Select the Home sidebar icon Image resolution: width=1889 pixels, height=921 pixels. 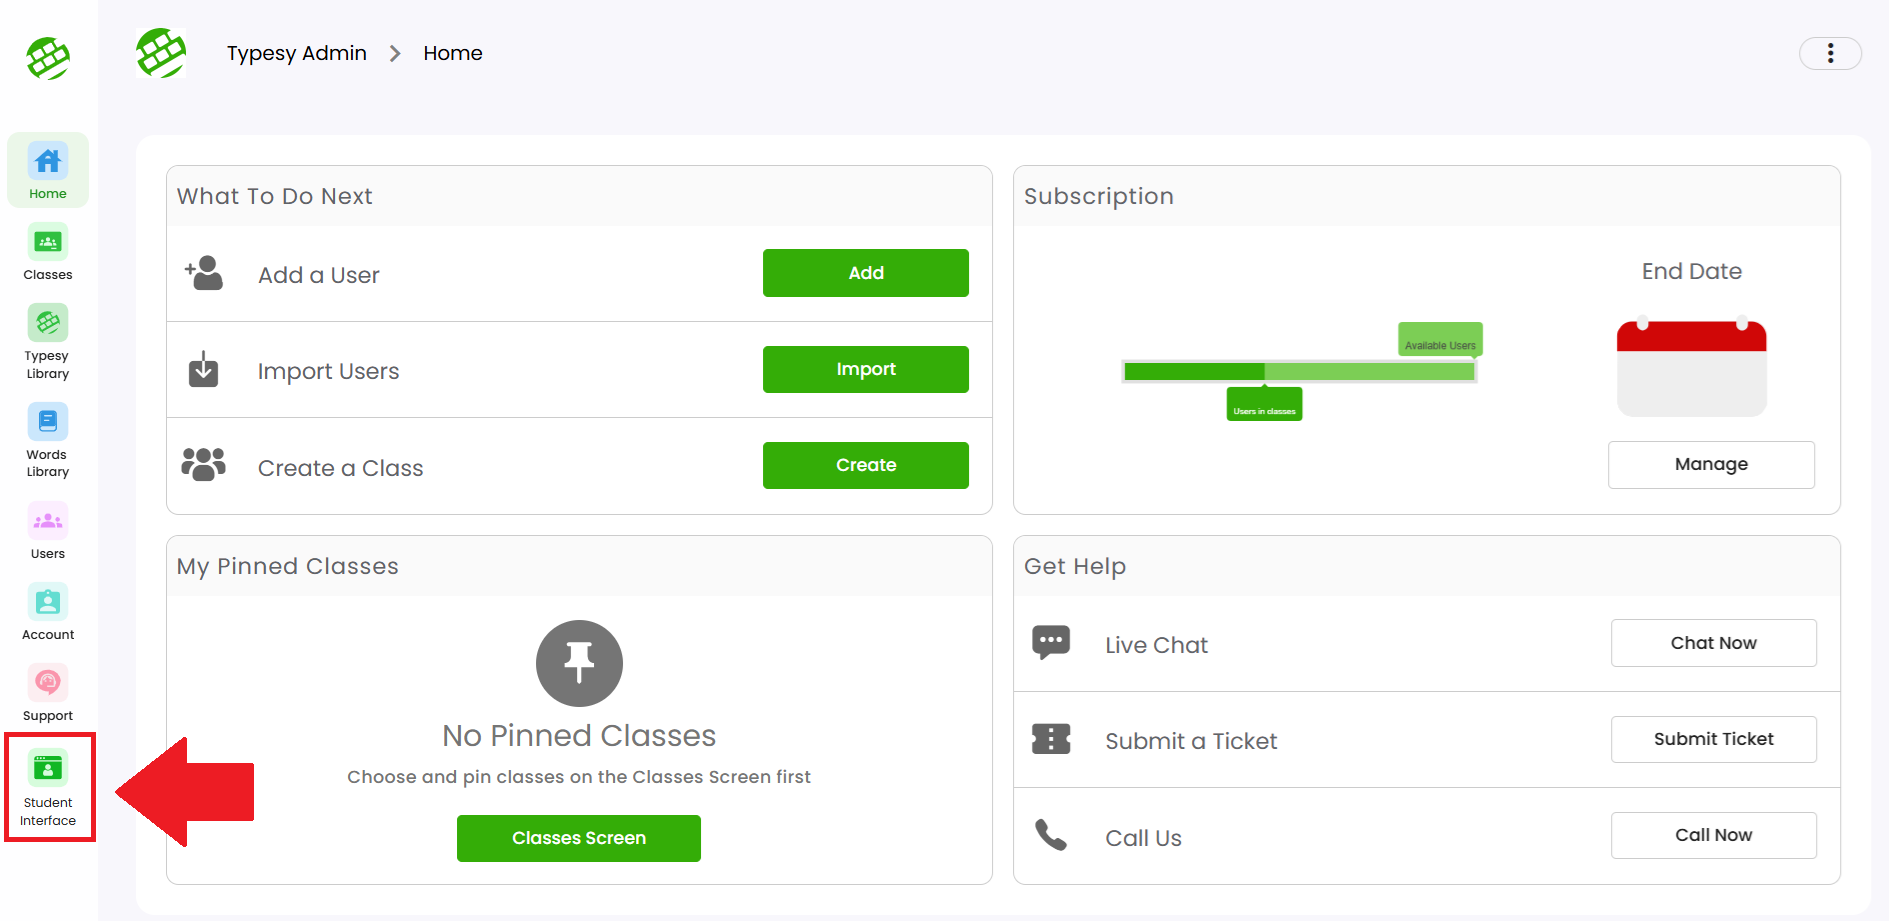click(48, 171)
